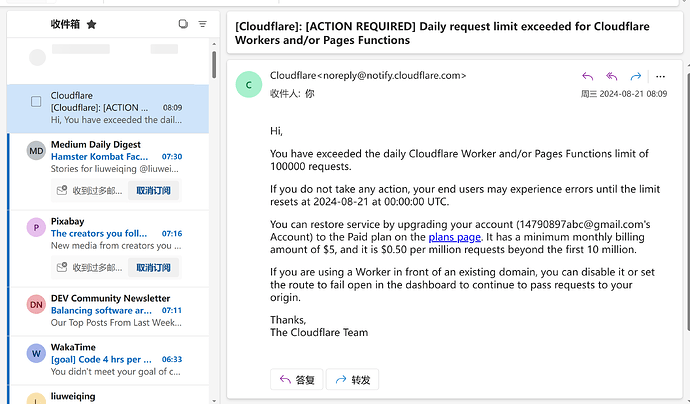Click the message list scrollbar thumb
Viewport: 690px width, 404px height.
(214, 65)
